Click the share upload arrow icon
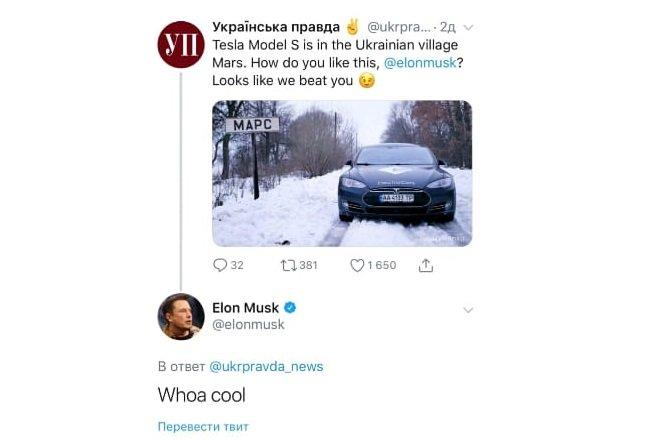This screenshot has width=667, height=442. tap(425, 265)
